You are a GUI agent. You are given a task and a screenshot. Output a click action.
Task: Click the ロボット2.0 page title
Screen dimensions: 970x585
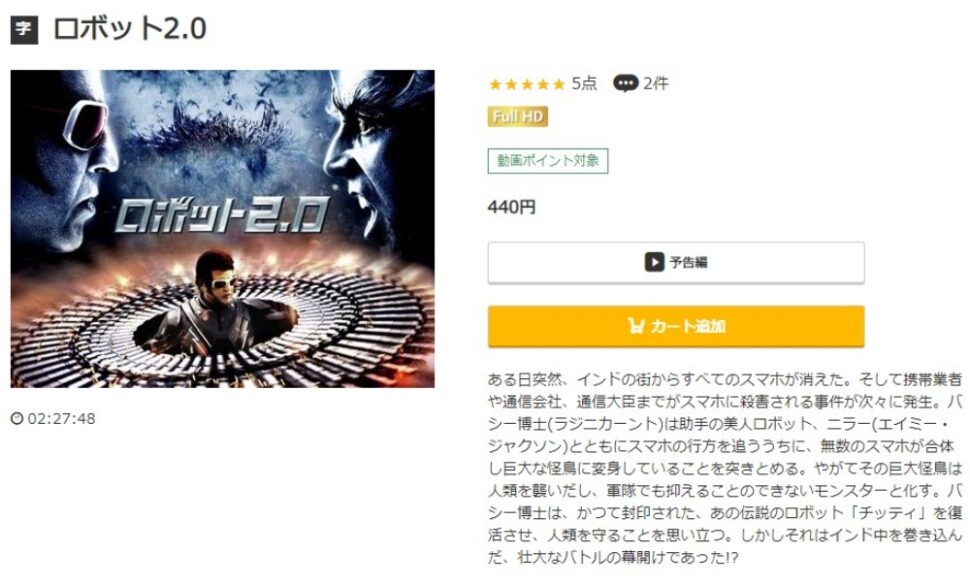tap(130, 29)
